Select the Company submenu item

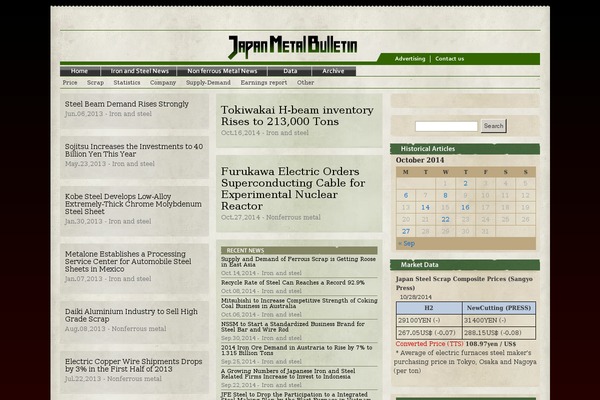point(163,83)
